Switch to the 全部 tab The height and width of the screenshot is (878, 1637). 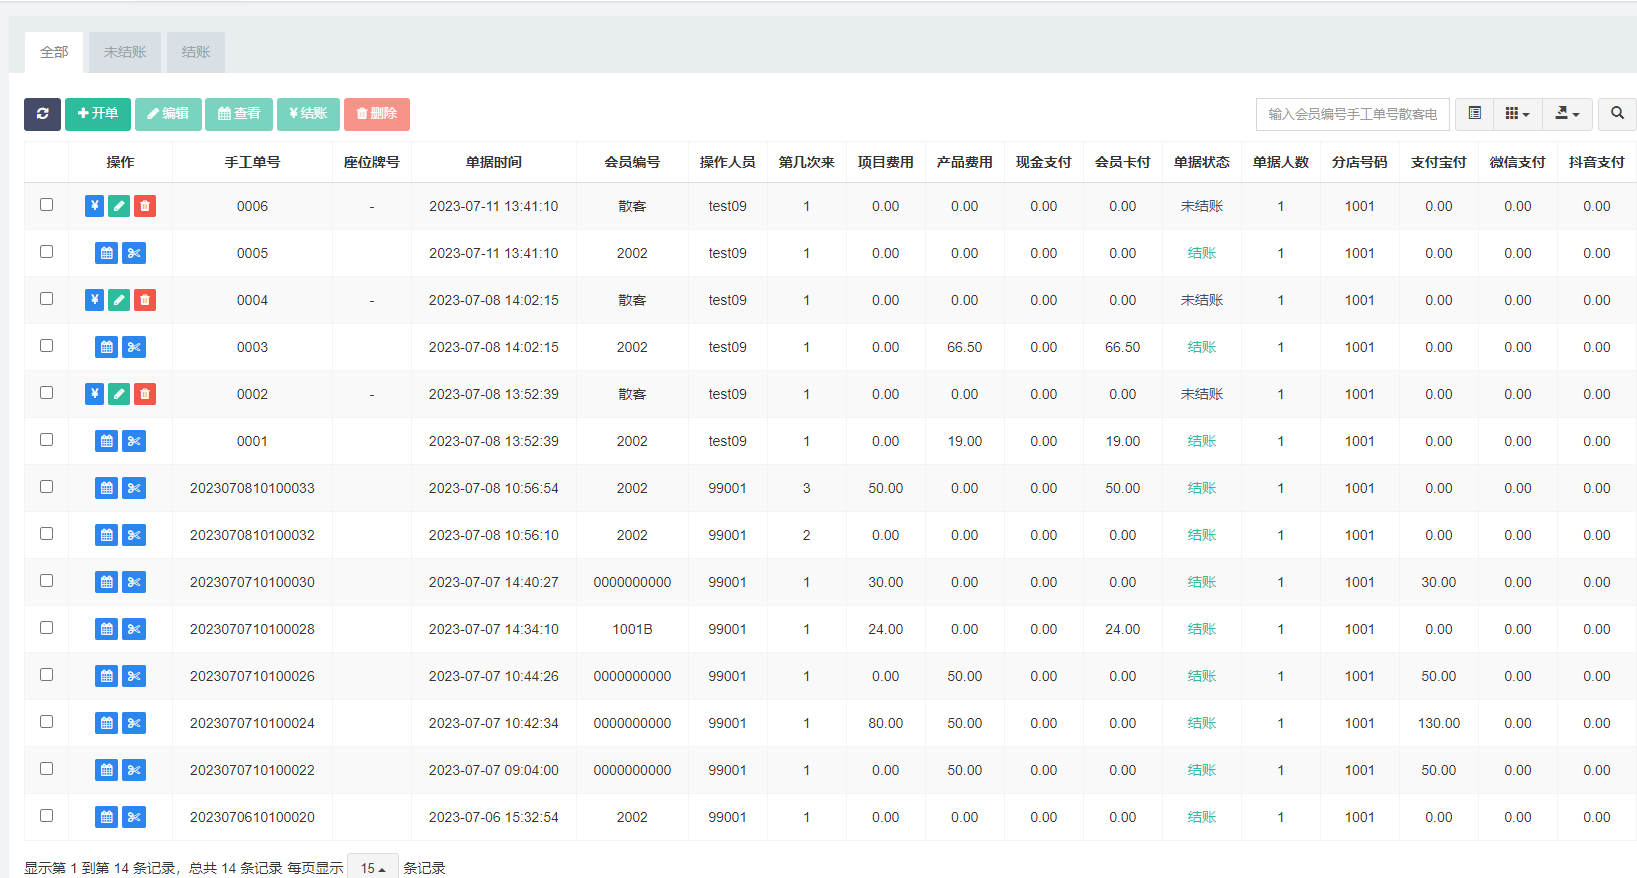[54, 52]
